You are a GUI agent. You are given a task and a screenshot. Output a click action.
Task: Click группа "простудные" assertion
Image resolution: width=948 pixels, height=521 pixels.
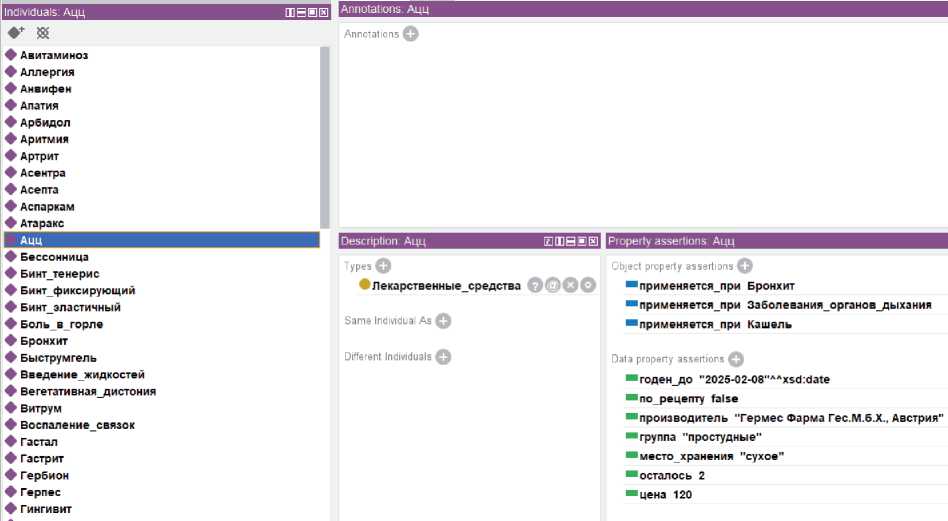click(x=701, y=437)
